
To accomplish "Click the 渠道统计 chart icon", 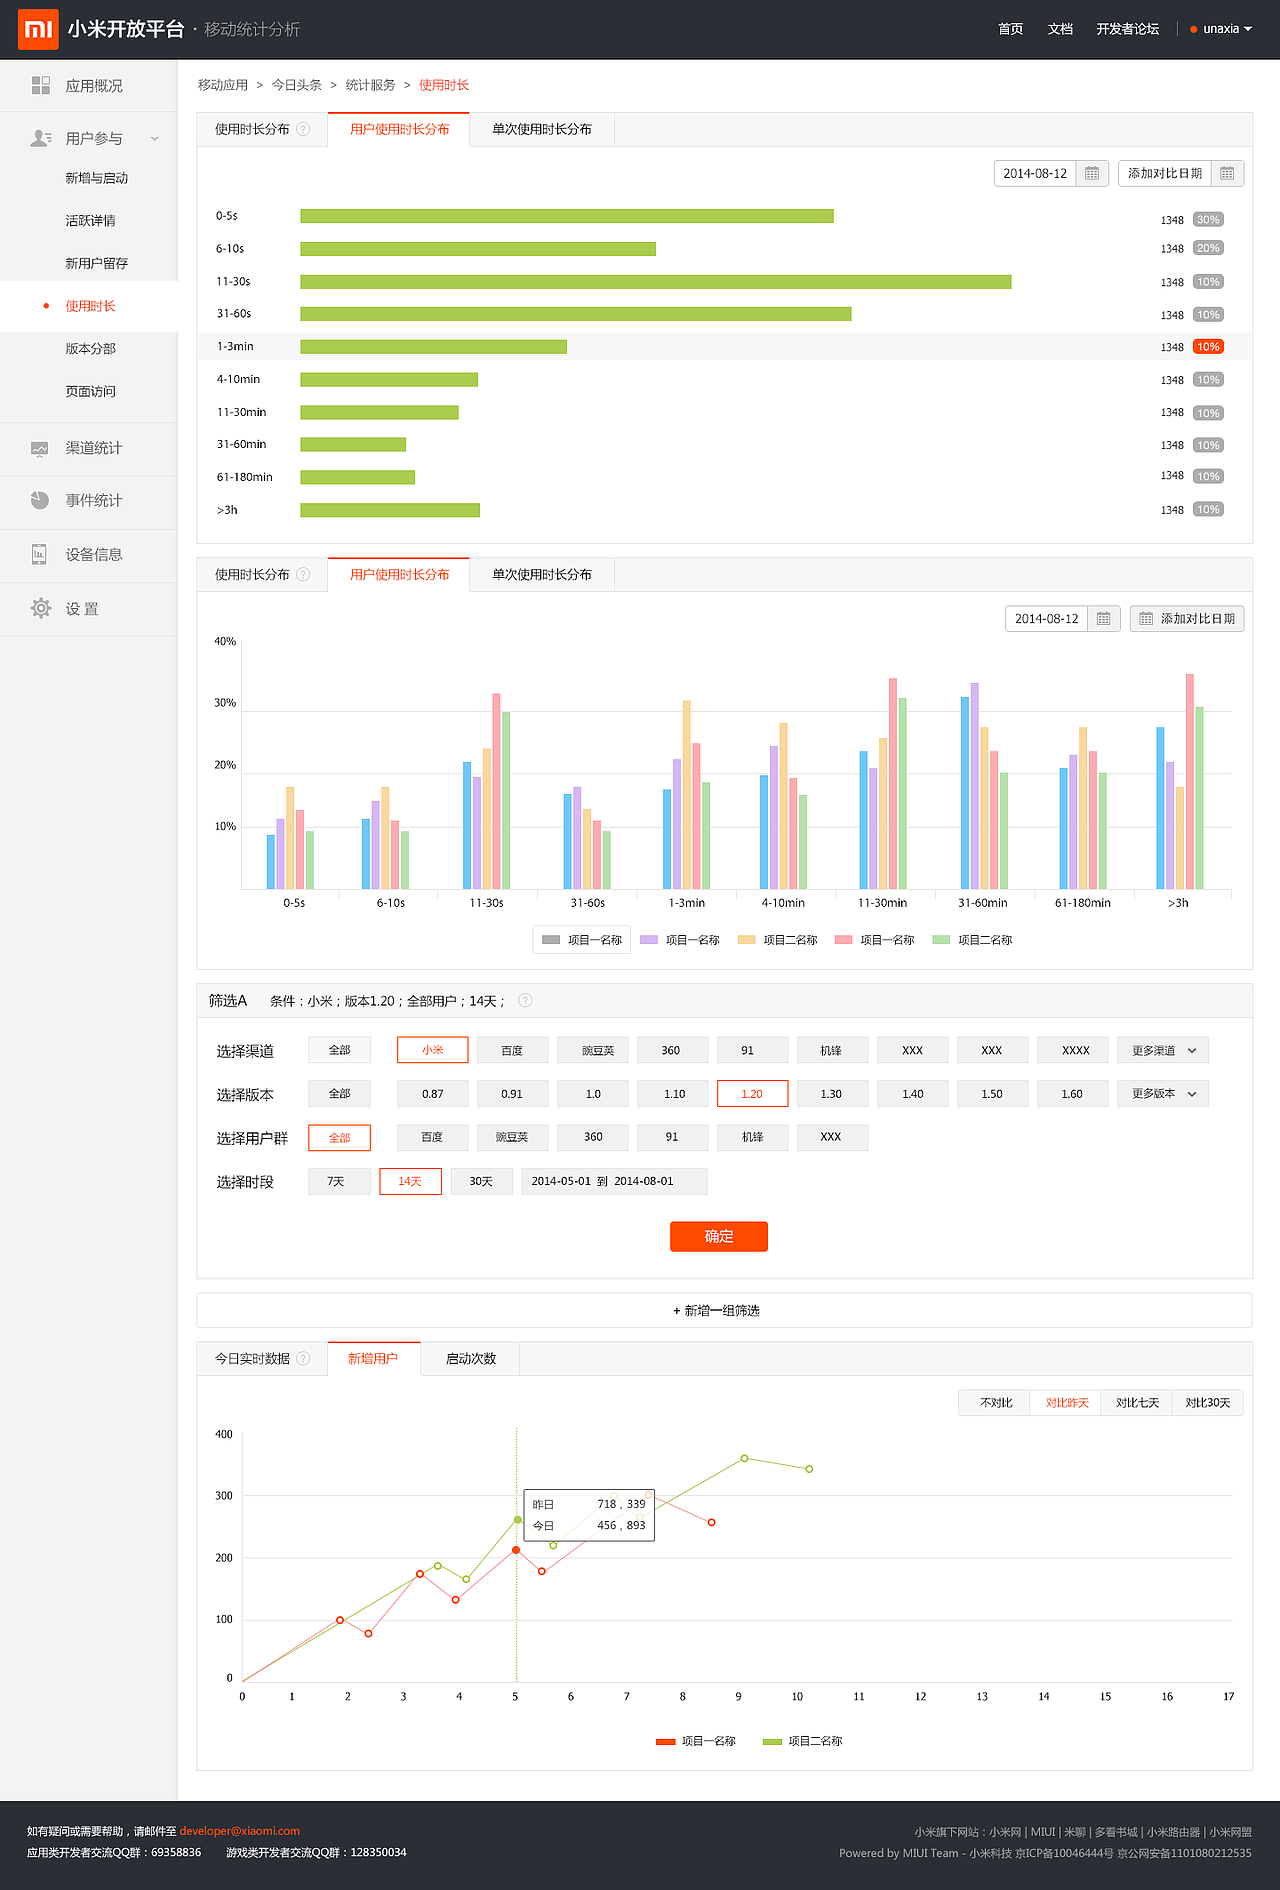I will 40,449.
